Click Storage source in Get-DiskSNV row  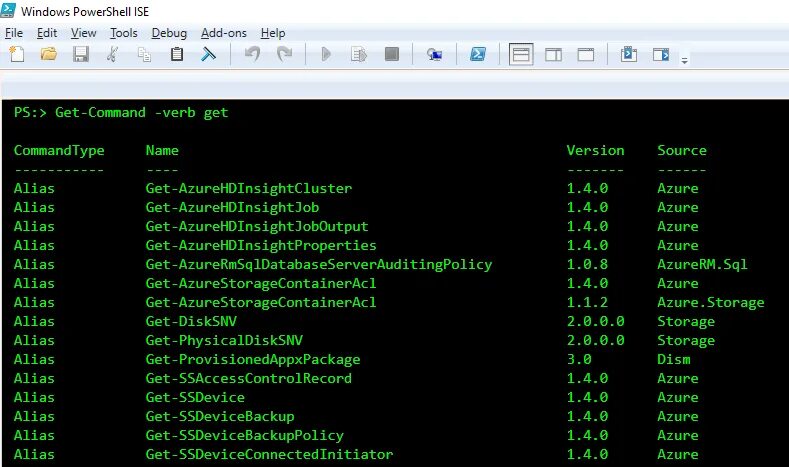pyautogui.click(x=686, y=321)
